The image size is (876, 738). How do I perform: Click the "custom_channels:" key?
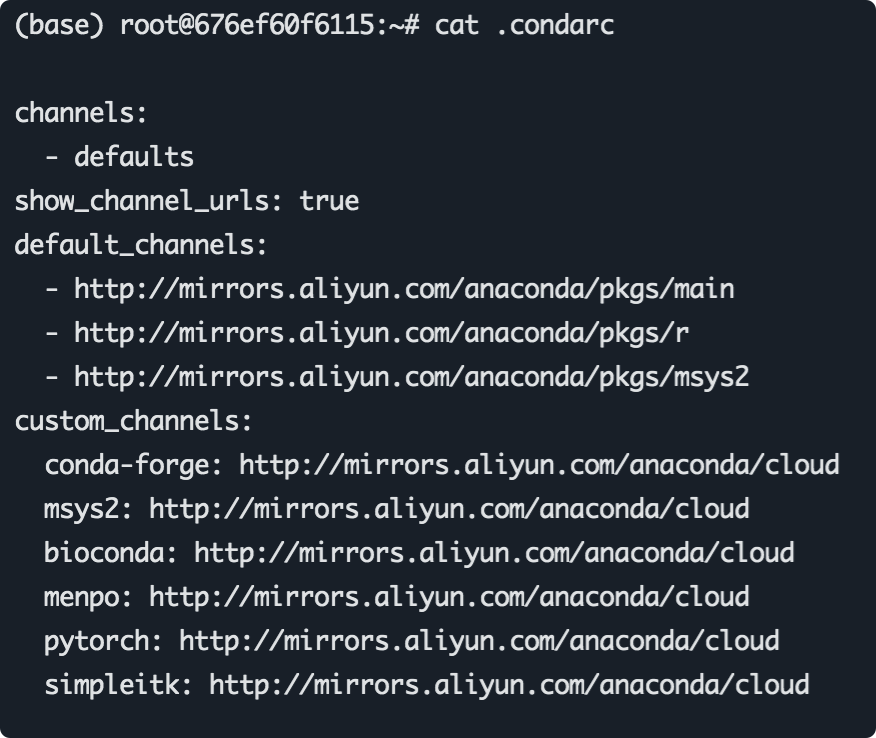[134, 421]
